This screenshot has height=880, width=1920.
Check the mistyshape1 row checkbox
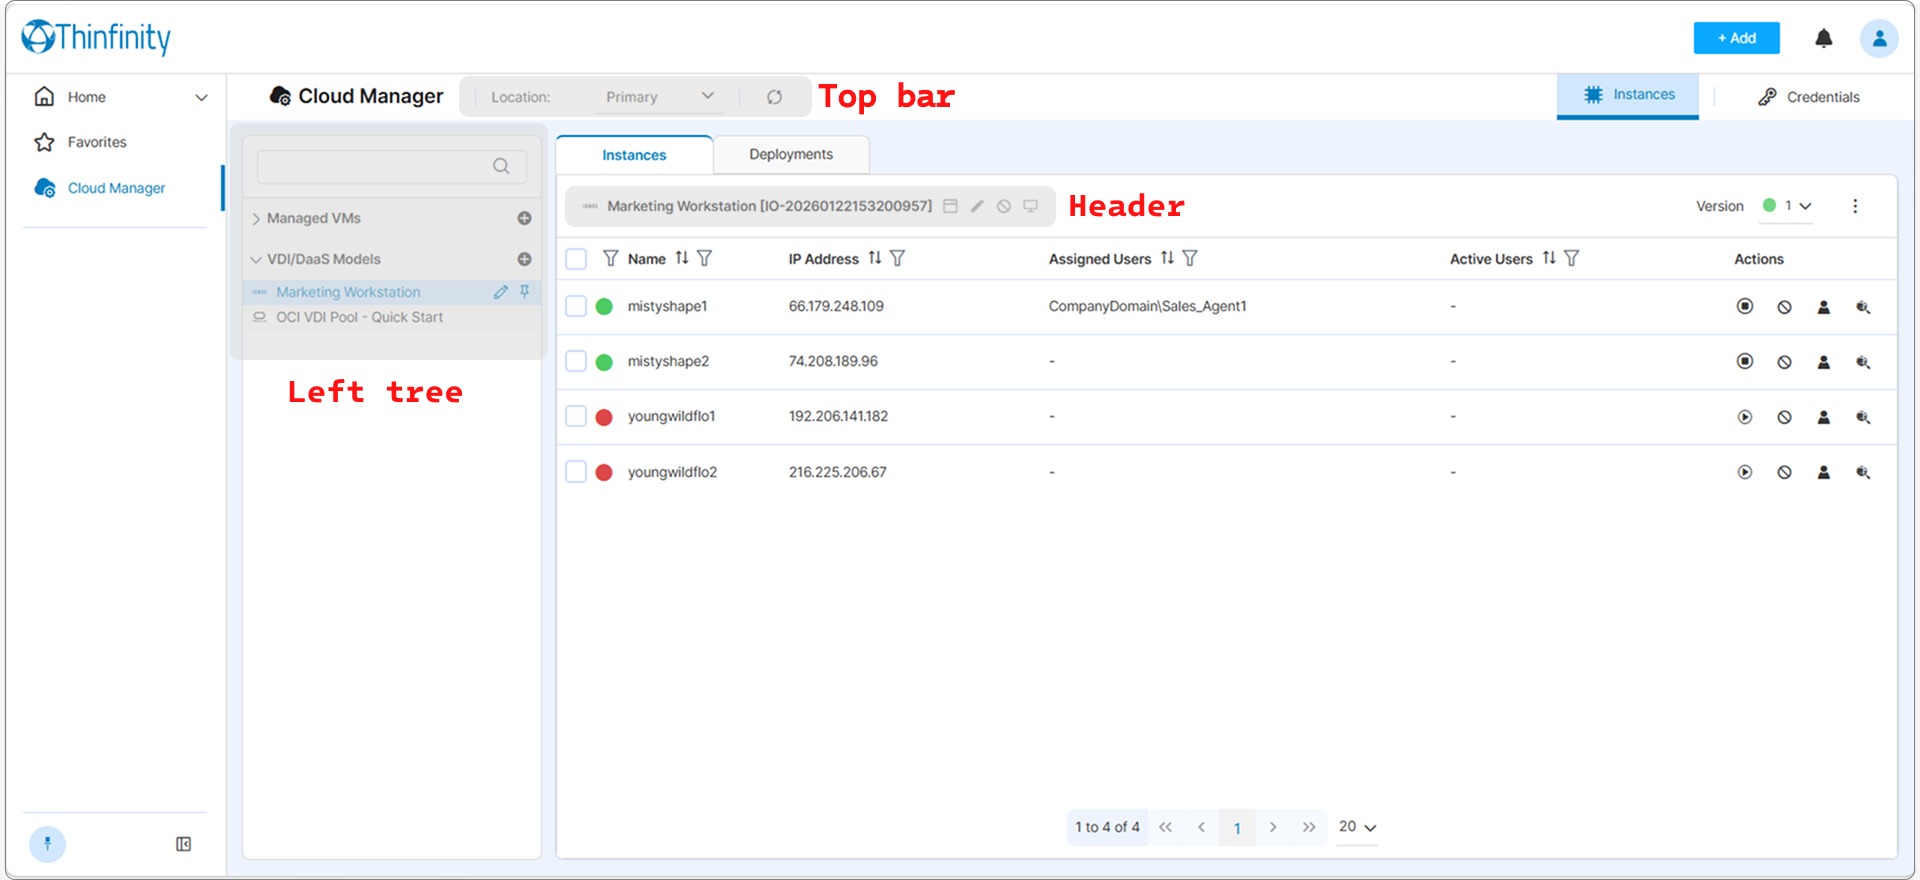(x=576, y=306)
